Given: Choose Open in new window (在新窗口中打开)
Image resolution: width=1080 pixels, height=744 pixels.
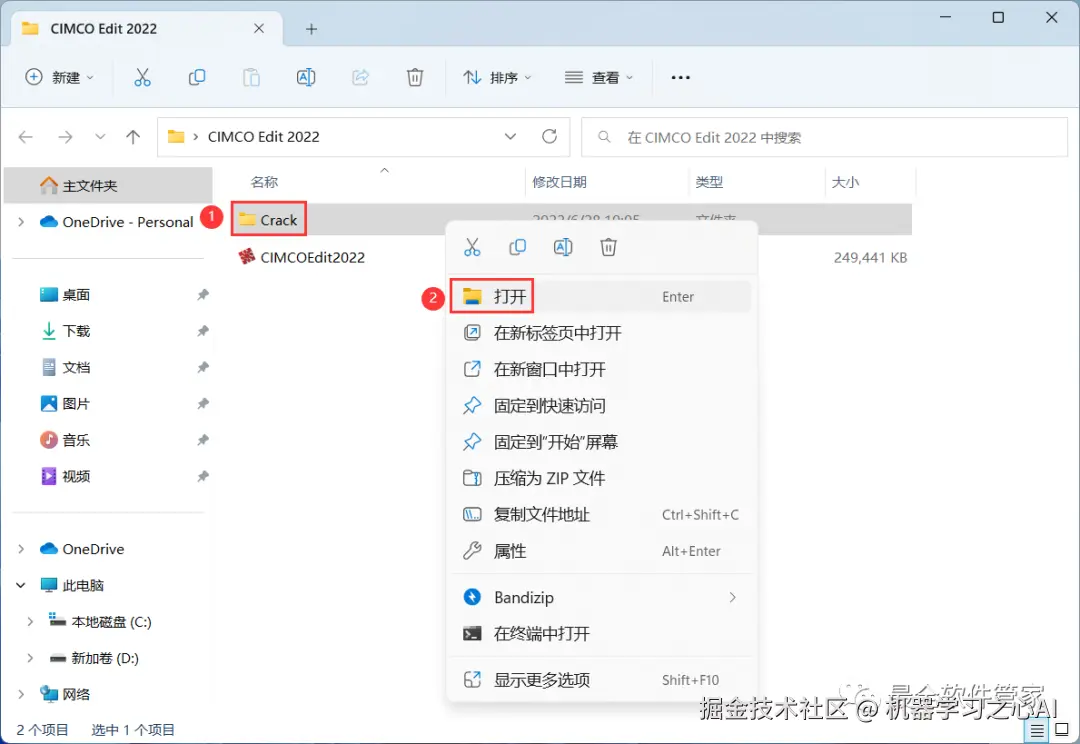Looking at the screenshot, I should [x=600, y=369].
